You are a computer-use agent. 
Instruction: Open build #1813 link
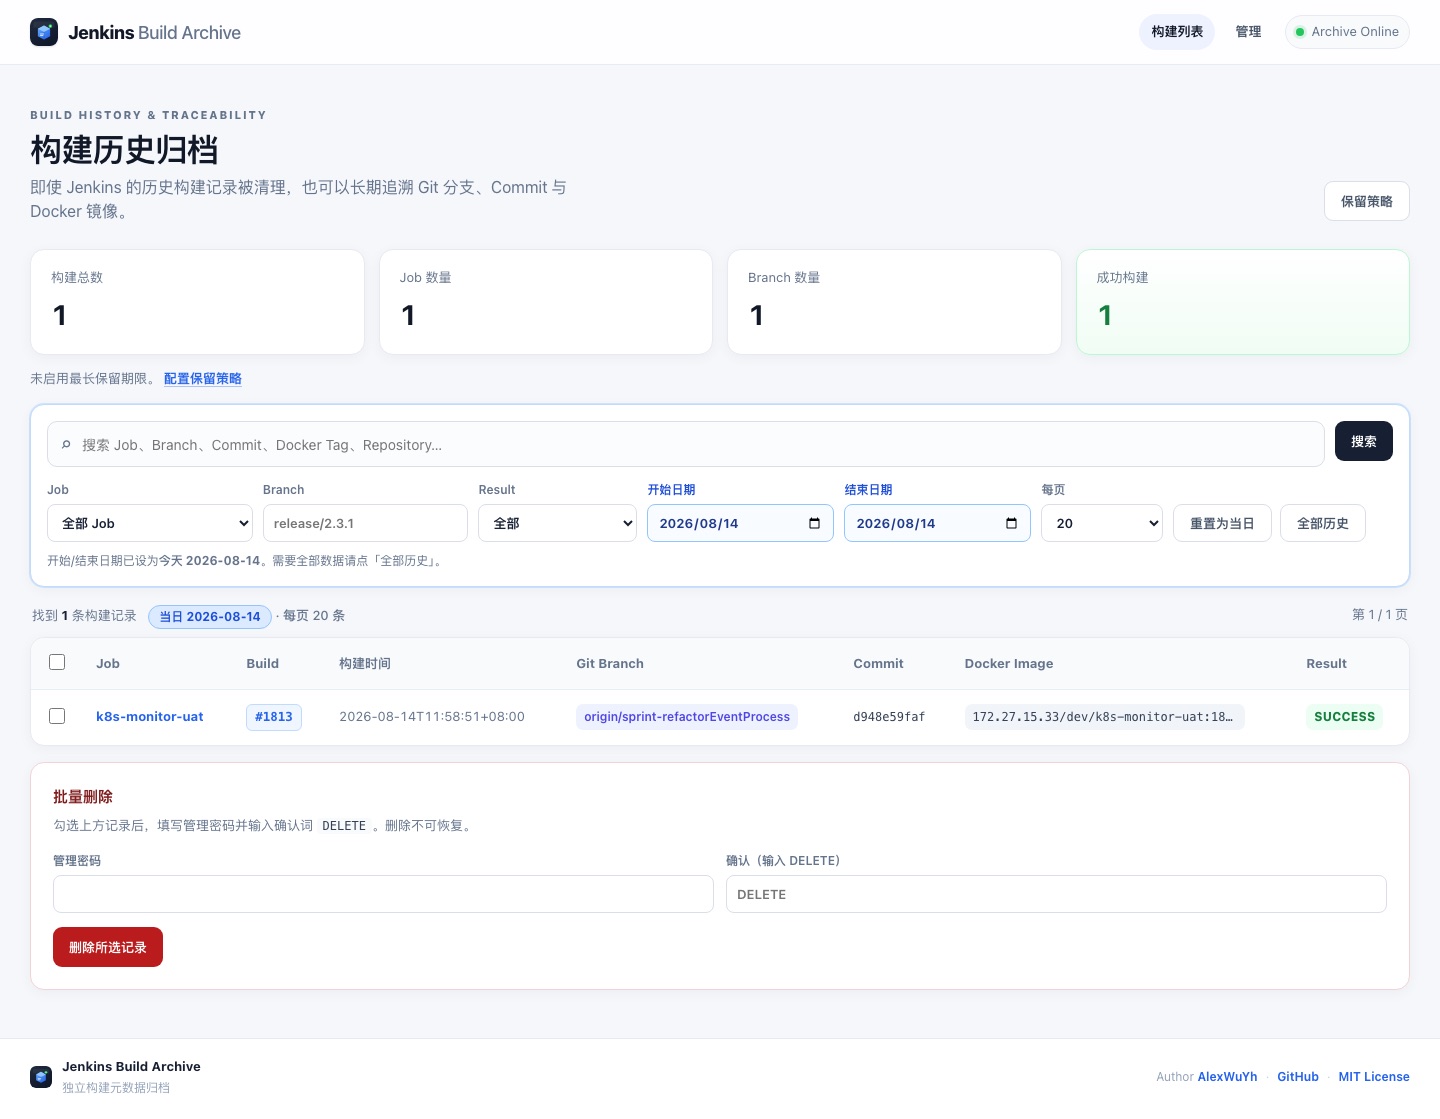pos(274,717)
